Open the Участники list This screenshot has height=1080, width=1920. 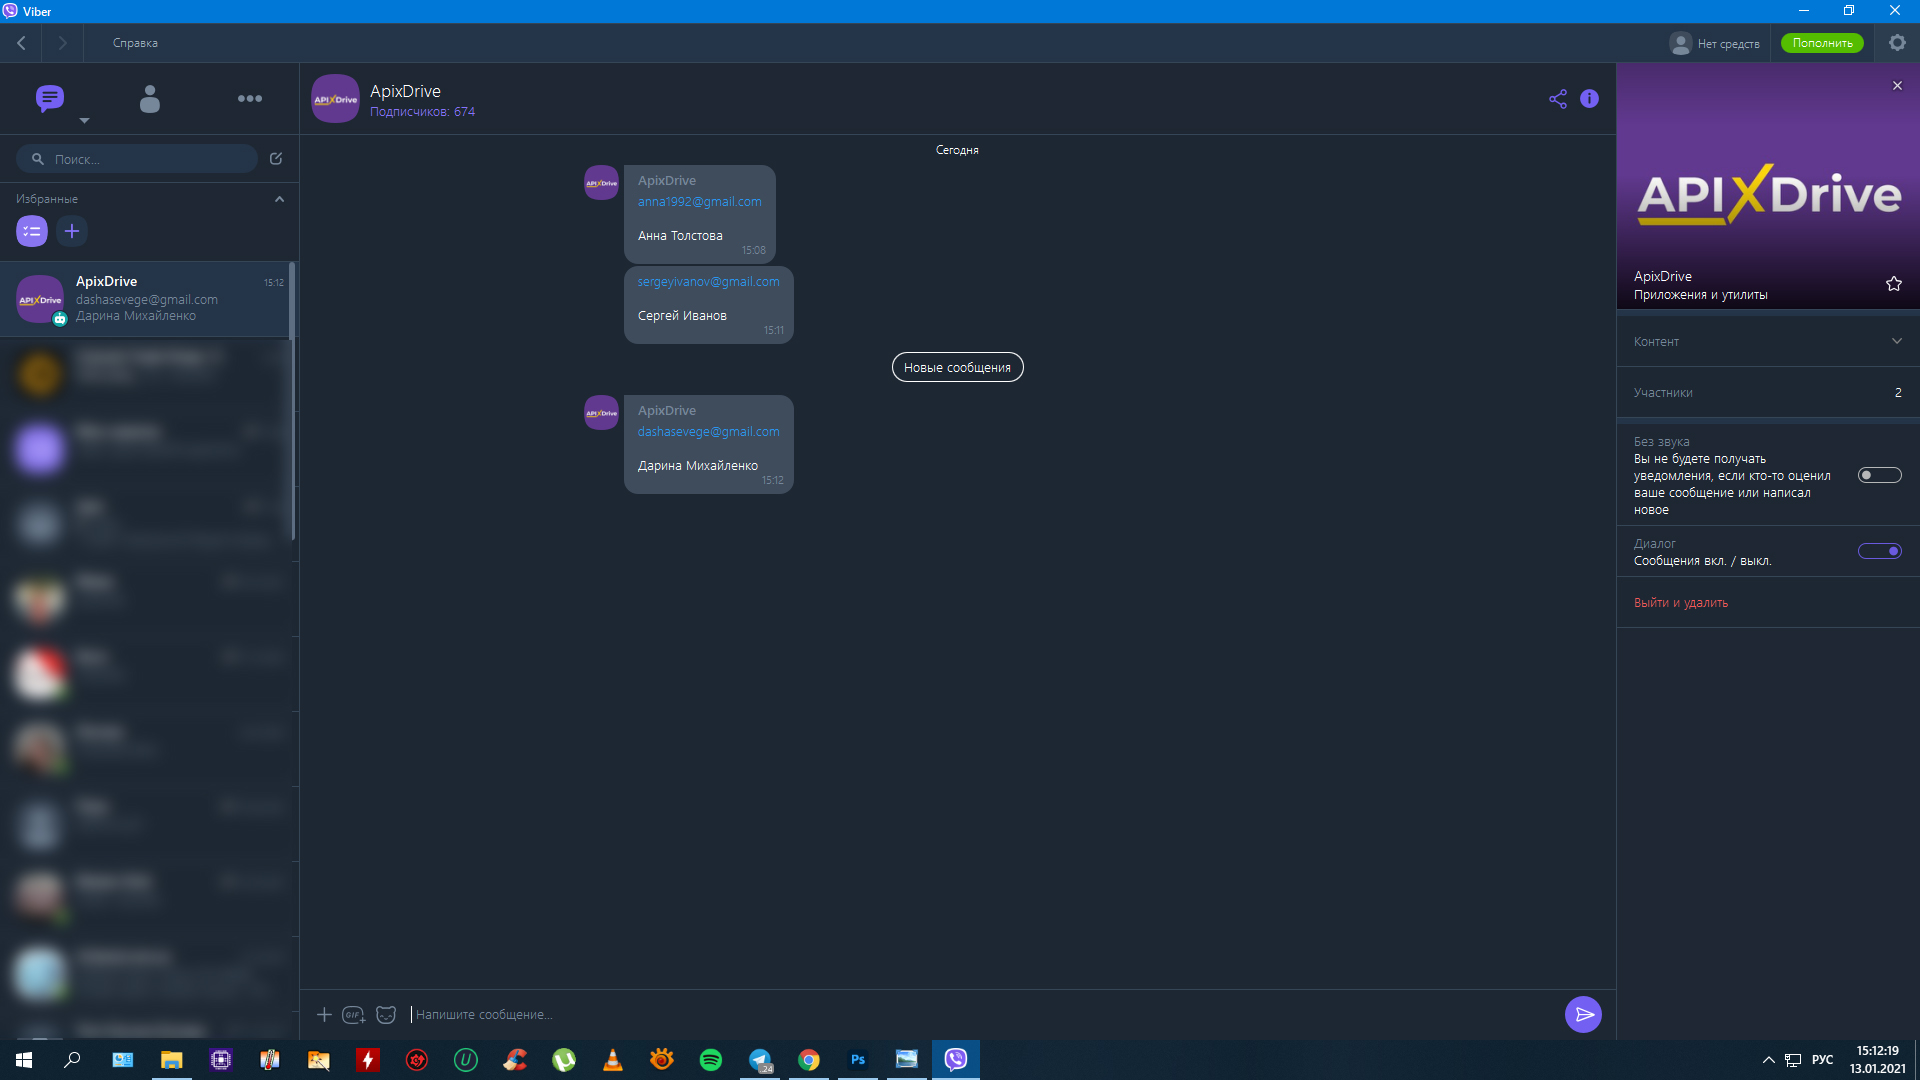[1768, 392]
